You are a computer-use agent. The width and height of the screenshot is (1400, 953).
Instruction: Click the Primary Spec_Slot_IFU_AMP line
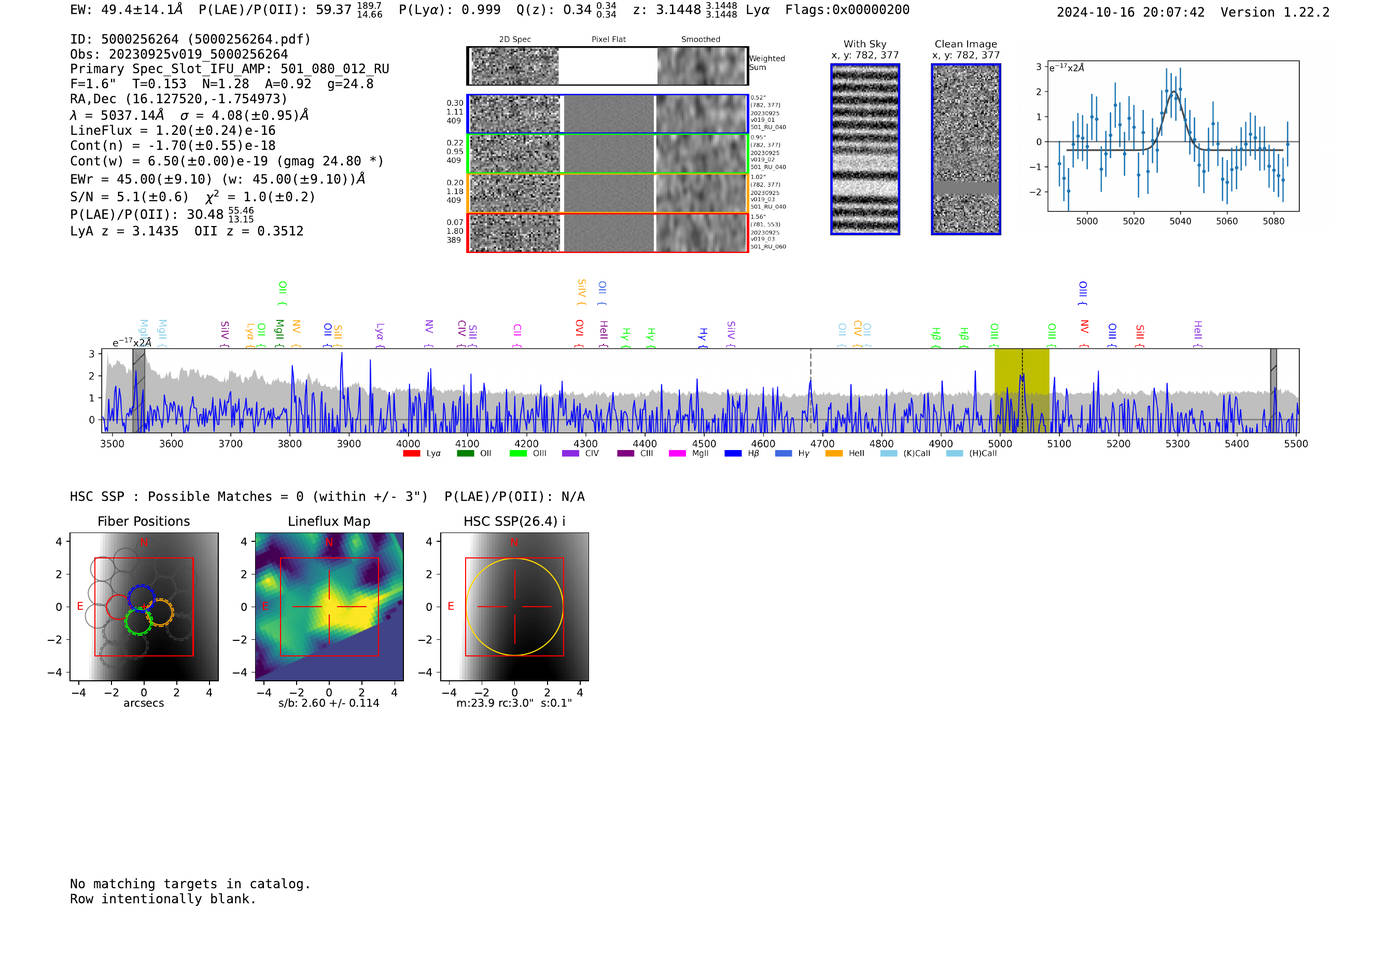230,69
